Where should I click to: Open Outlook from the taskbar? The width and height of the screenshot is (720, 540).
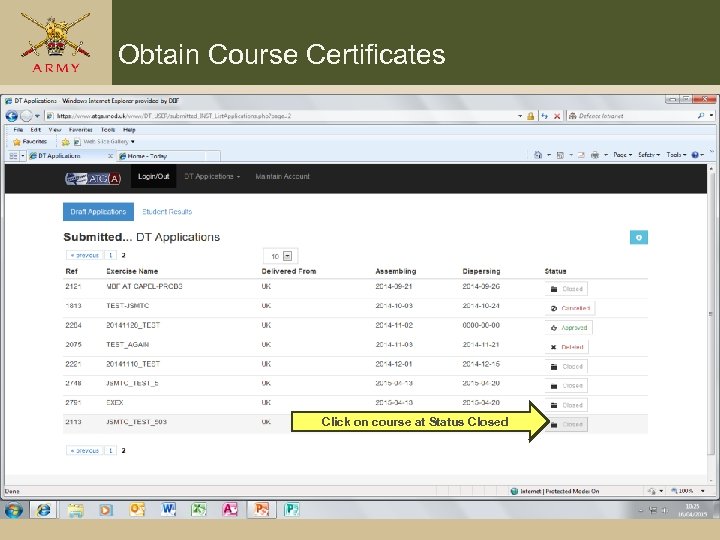(x=137, y=510)
